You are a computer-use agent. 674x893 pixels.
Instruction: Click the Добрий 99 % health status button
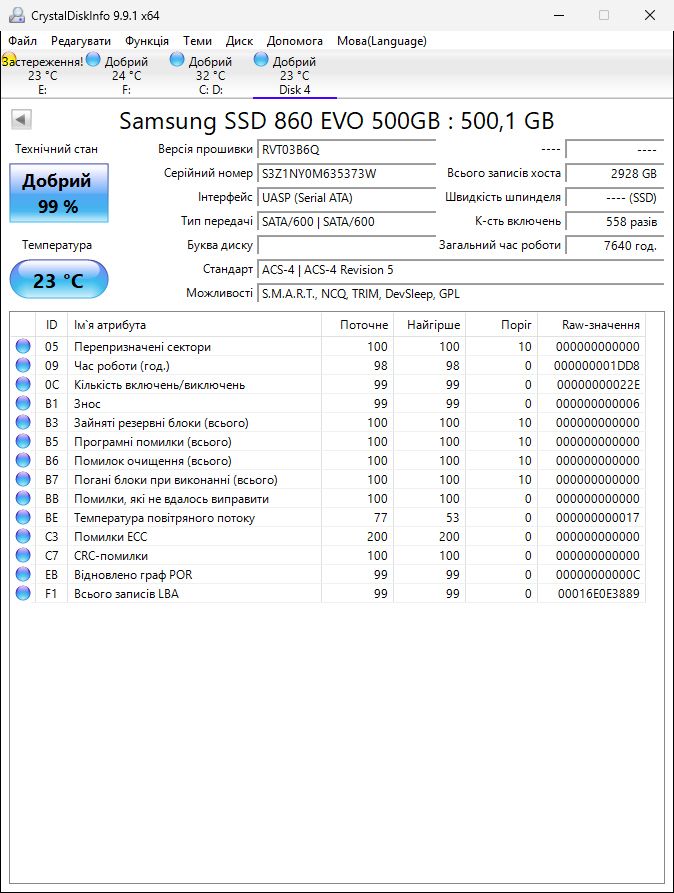tap(59, 193)
